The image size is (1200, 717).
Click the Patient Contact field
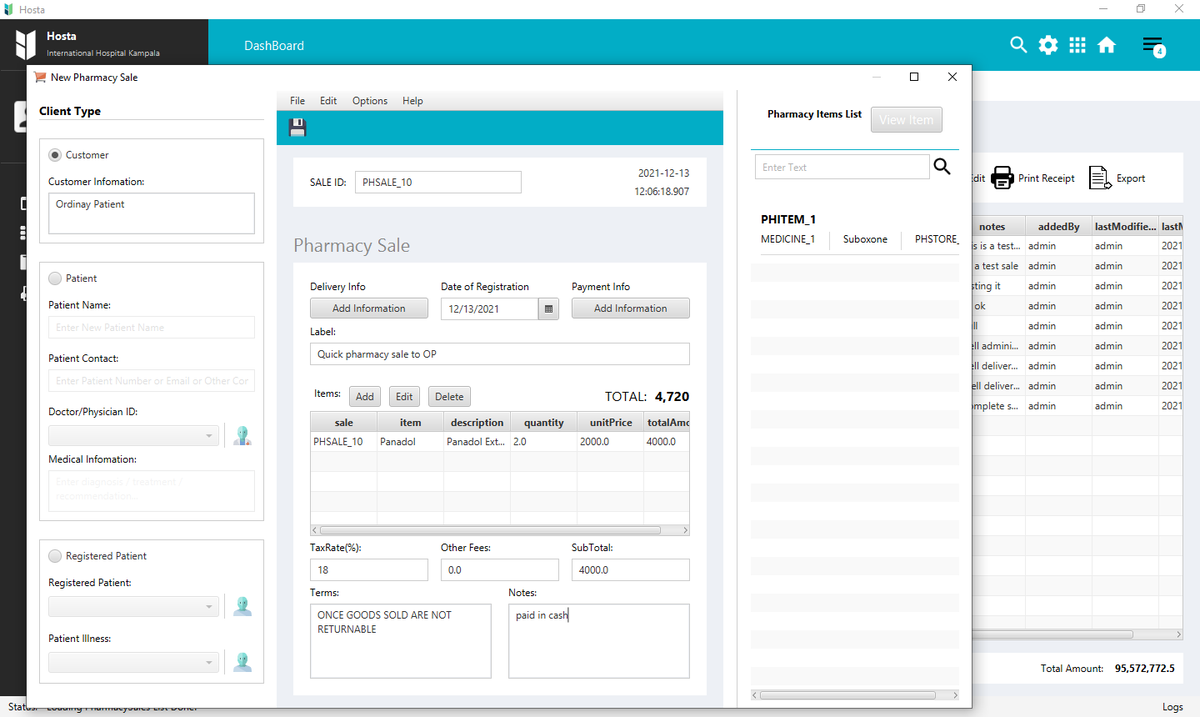tap(151, 381)
